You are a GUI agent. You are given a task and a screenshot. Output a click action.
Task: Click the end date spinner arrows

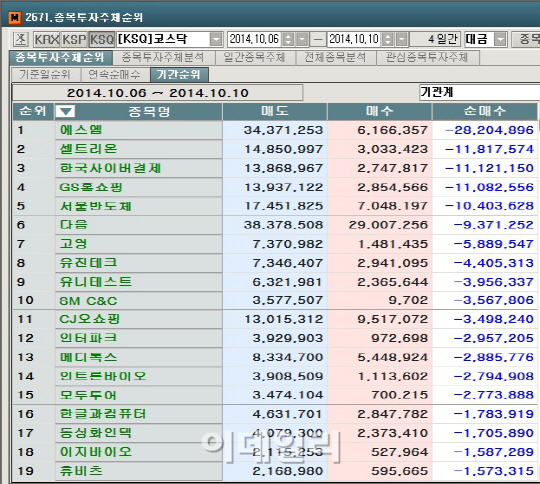click(388, 39)
